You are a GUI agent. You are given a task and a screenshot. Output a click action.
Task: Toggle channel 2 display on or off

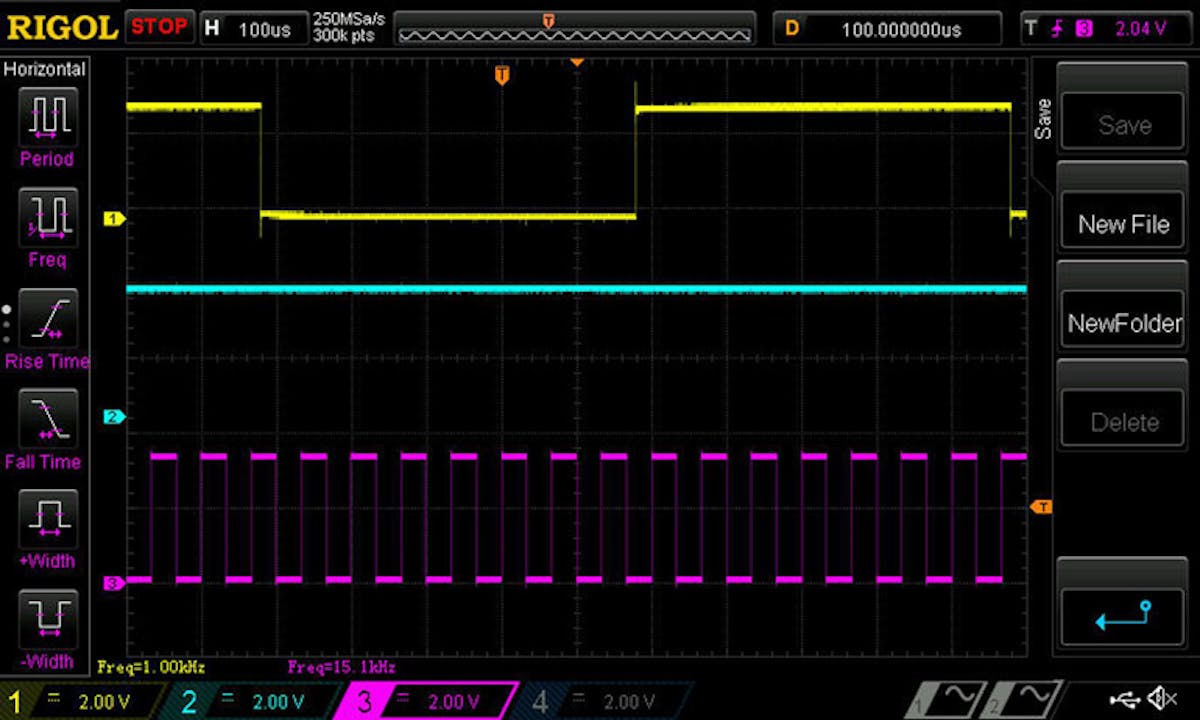[190, 701]
